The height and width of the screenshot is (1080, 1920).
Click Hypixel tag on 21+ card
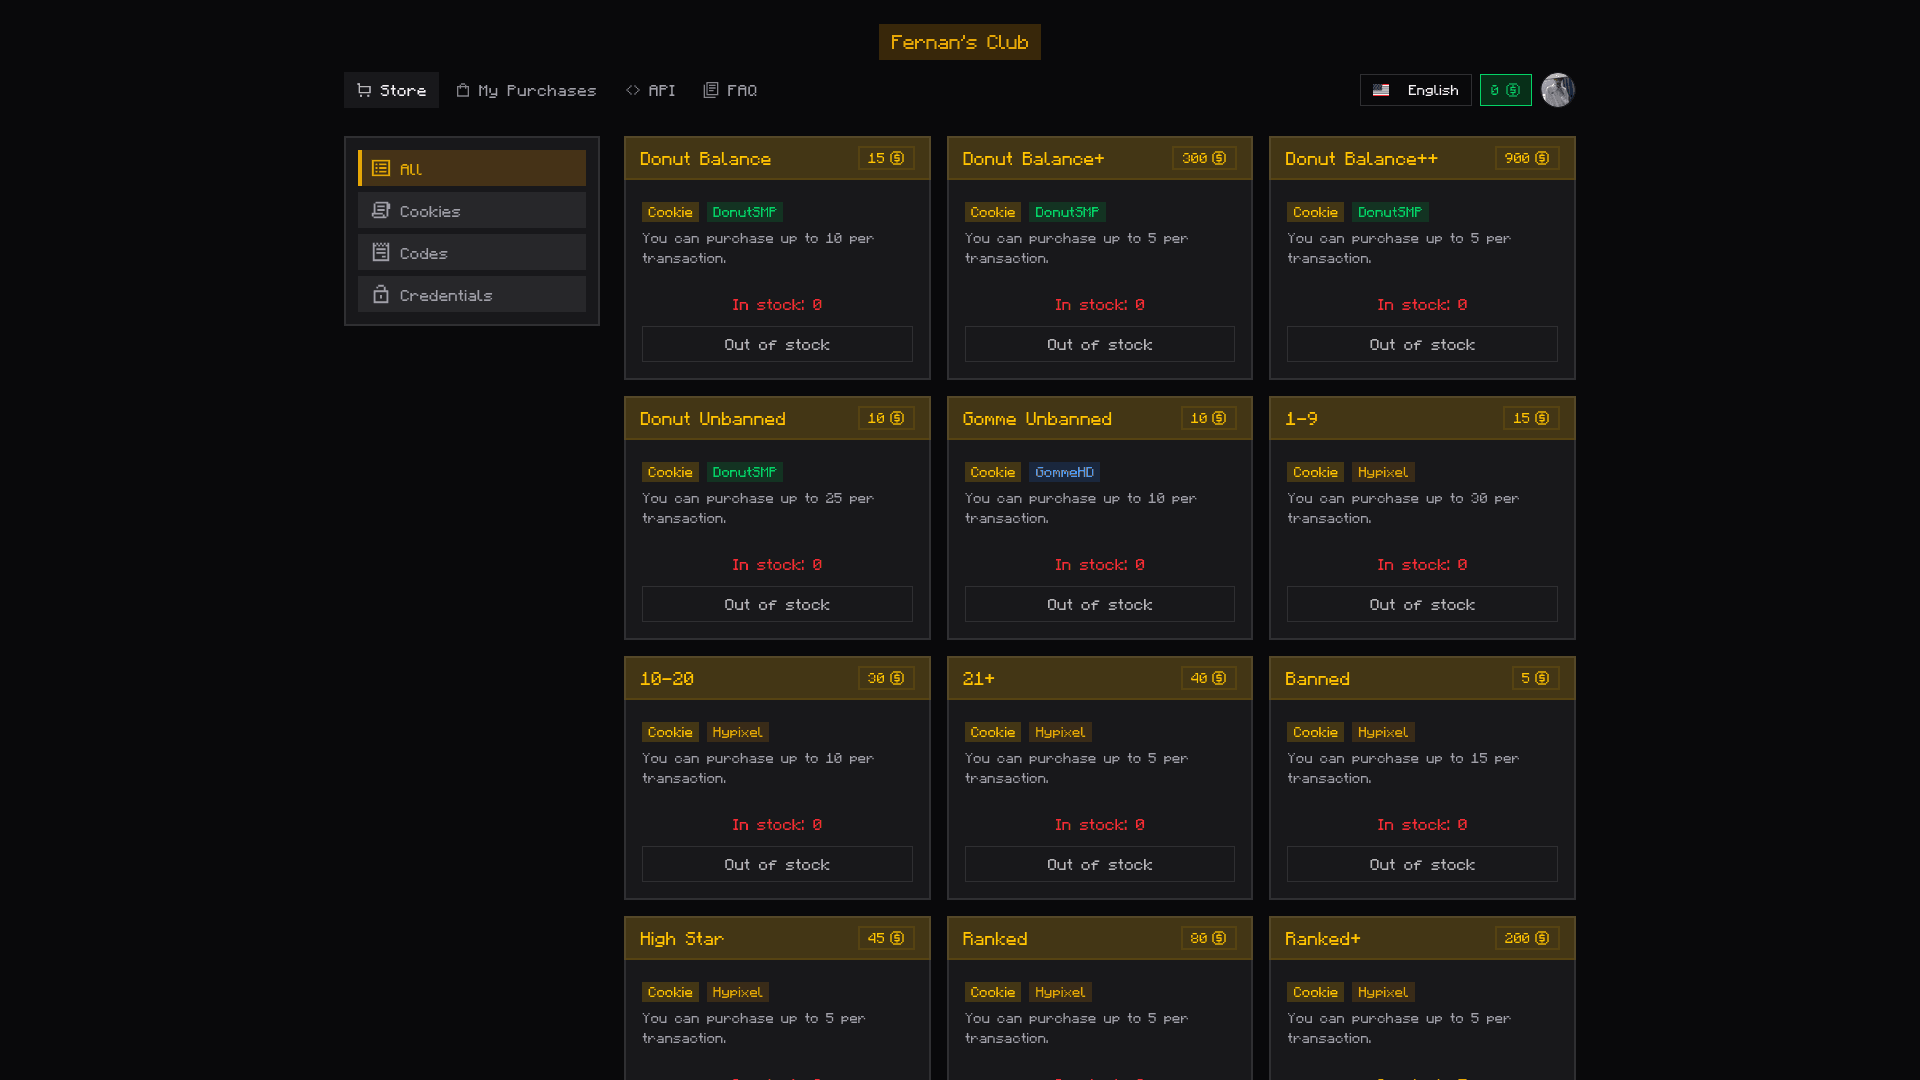pyautogui.click(x=1060, y=732)
